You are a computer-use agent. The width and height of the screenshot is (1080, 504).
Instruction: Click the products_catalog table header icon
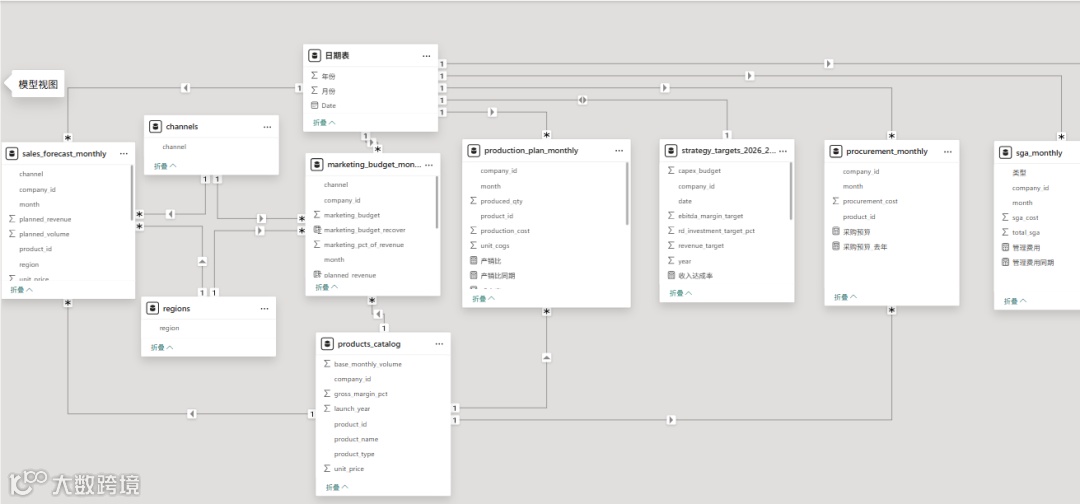point(328,344)
